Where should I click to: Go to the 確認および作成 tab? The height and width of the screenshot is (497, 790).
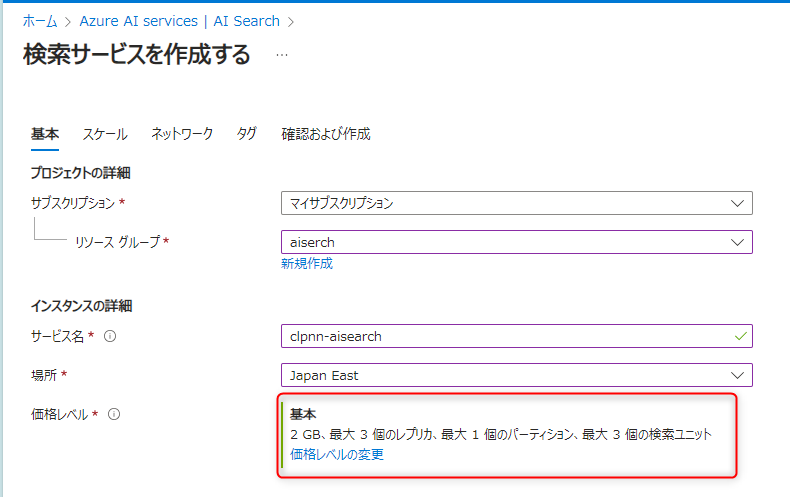(326, 134)
